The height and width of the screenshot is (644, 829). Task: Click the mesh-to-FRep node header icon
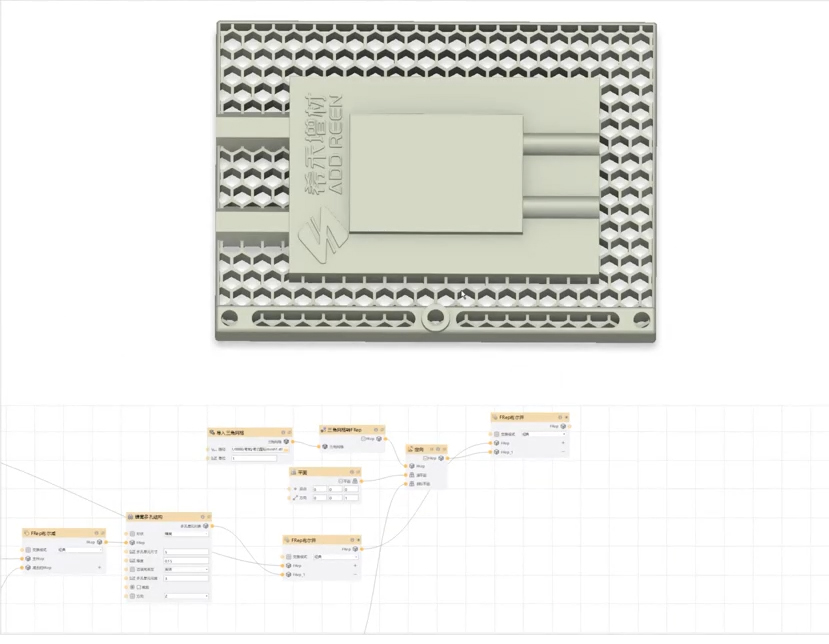324,430
